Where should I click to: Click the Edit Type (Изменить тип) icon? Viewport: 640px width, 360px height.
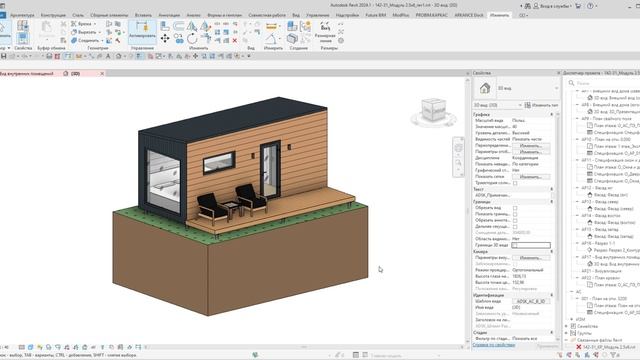527,105
